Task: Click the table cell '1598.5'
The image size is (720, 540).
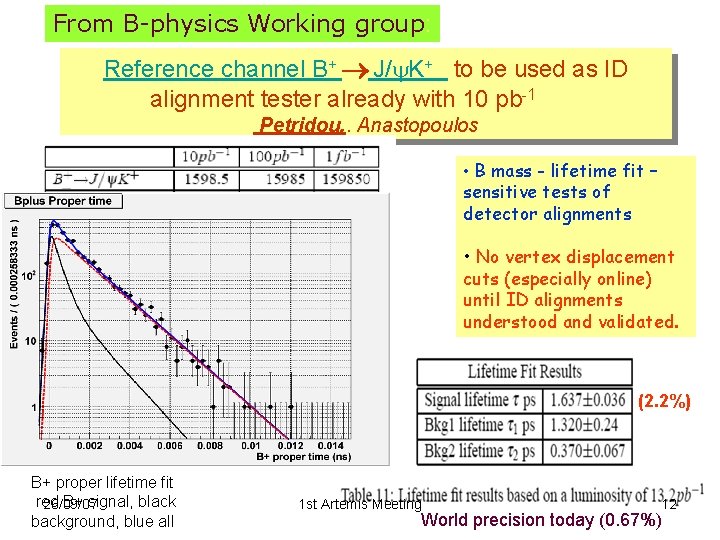Action: point(206,179)
